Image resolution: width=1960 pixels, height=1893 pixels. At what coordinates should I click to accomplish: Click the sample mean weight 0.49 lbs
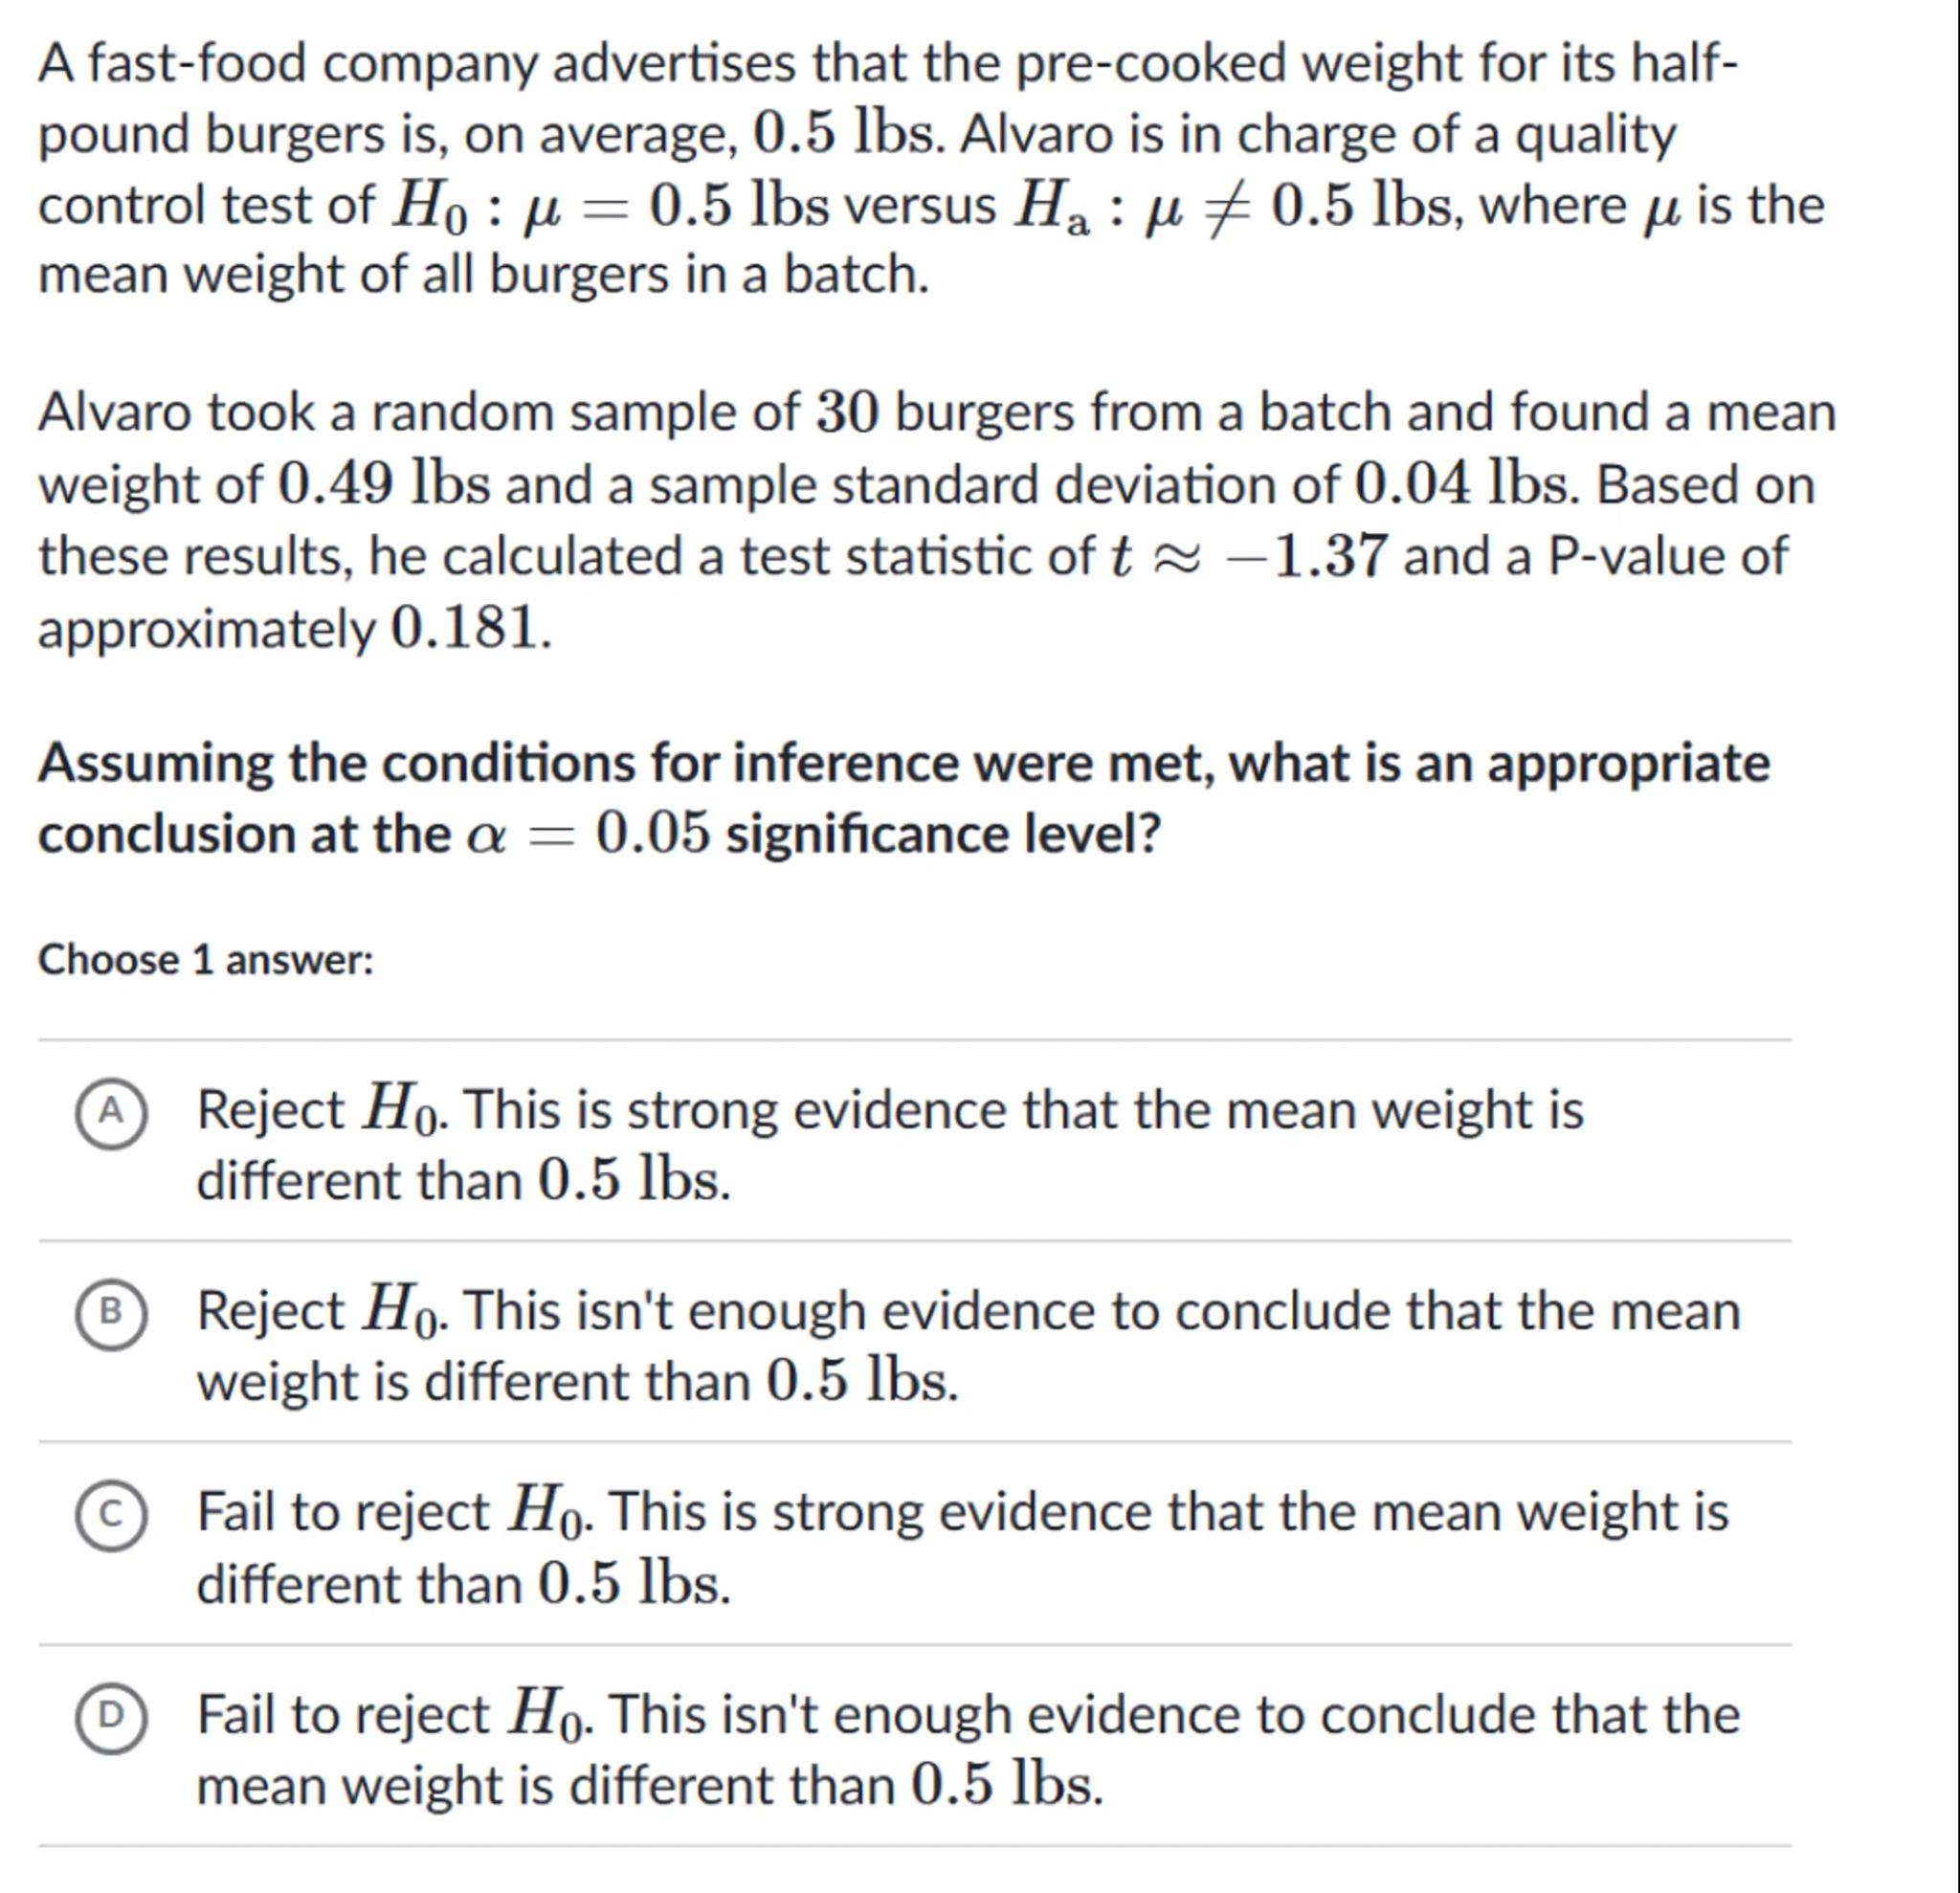[x=383, y=486]
